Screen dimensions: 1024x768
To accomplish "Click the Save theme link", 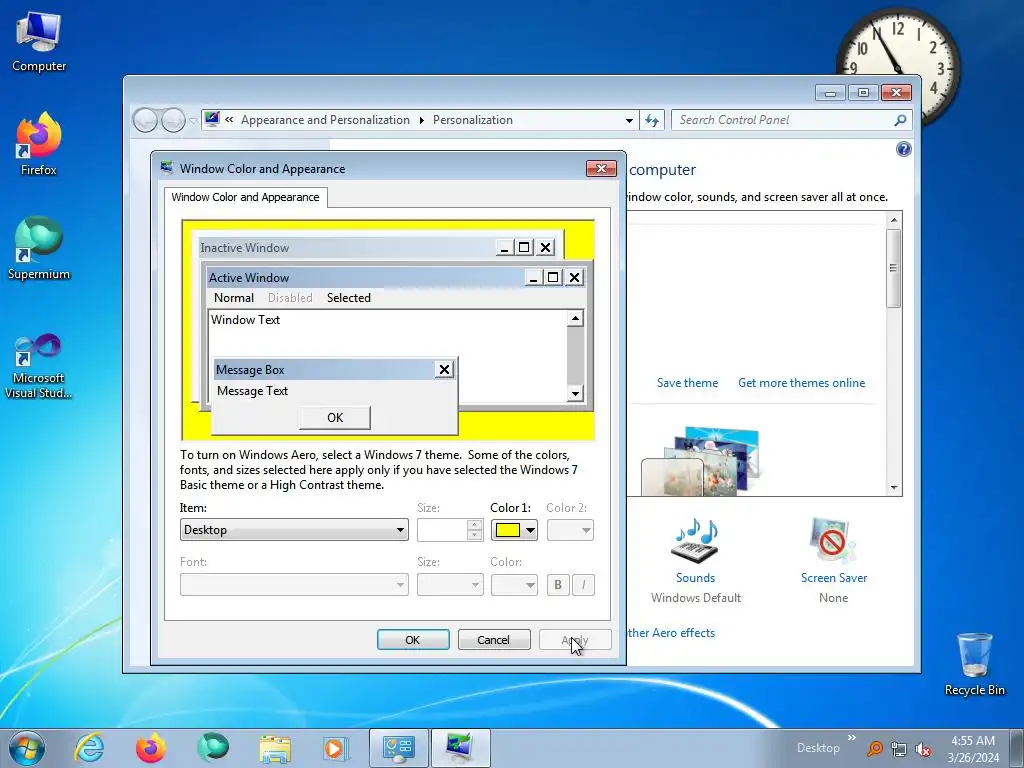I will click(x=687, y=383).
